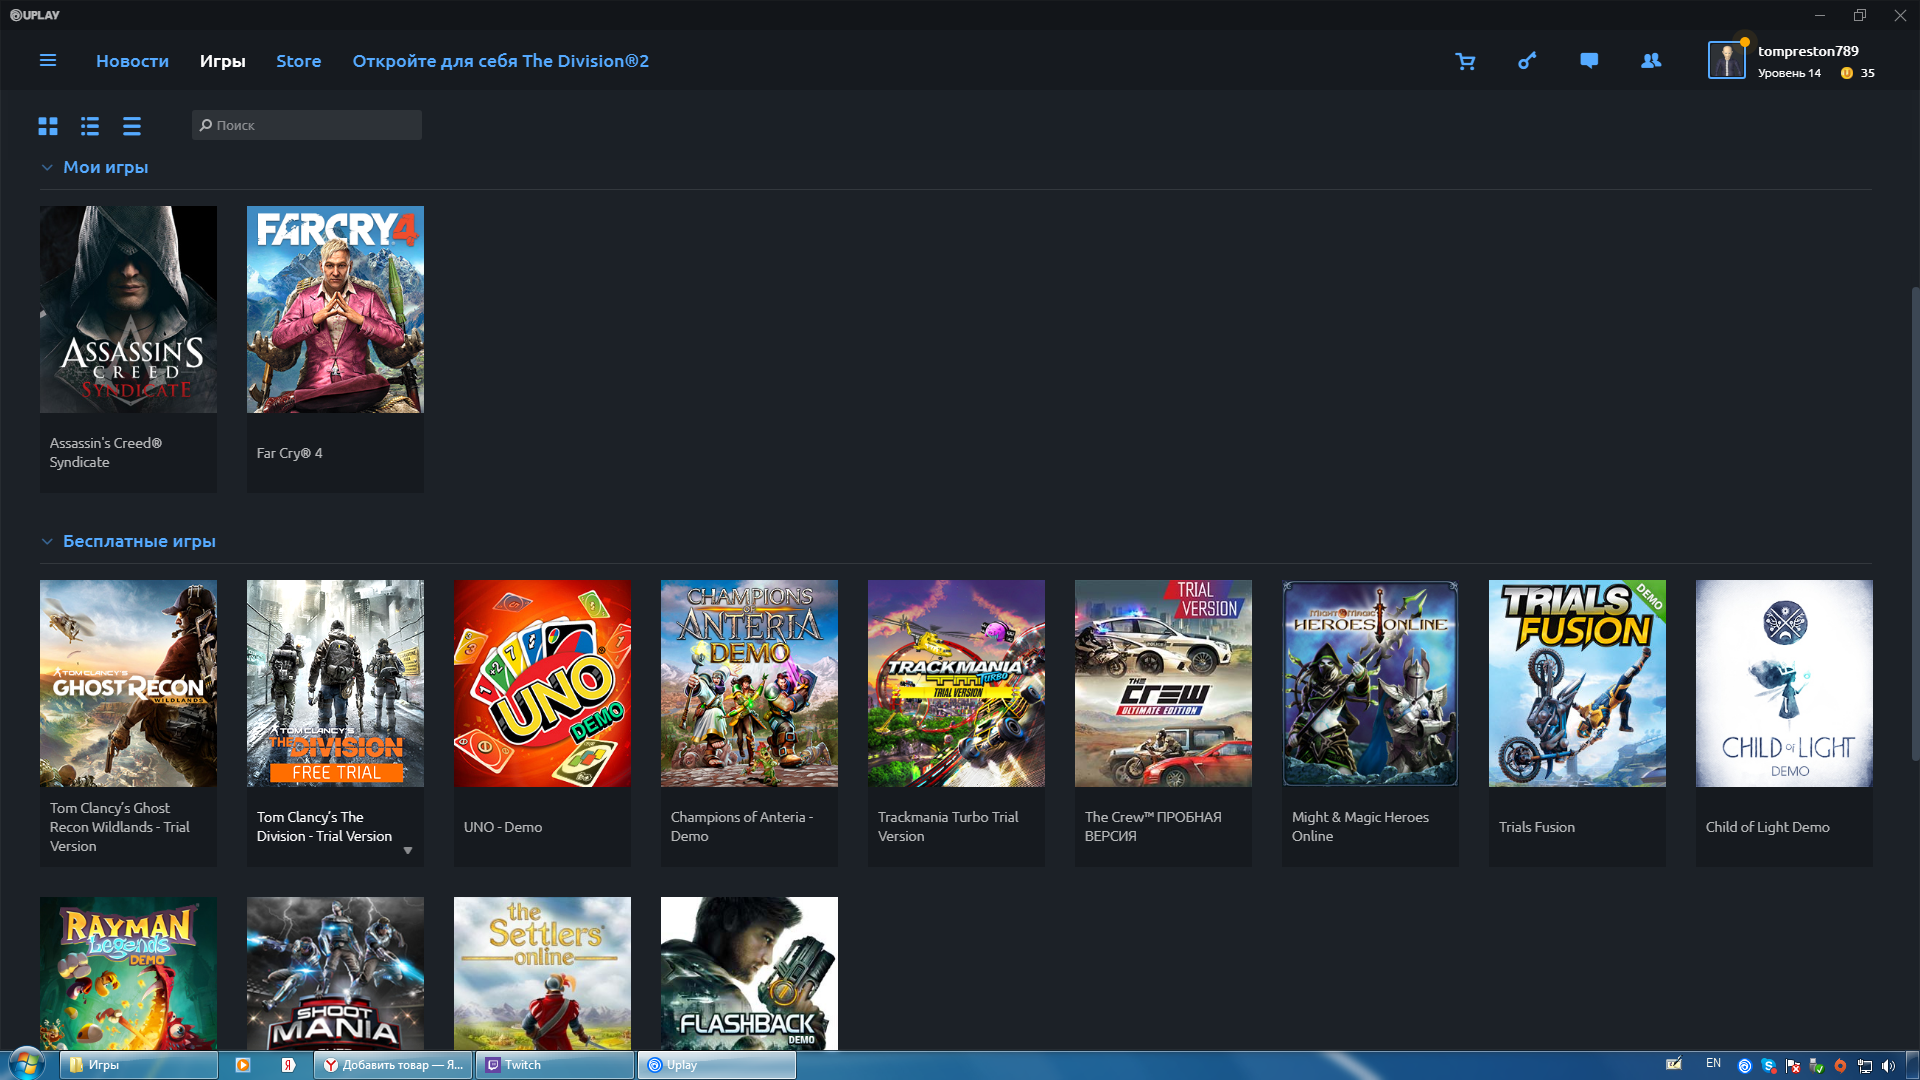Click the Far Cry® 4 title text
The width and height of the screenshot is (1920, 1080).
(289, 453)
